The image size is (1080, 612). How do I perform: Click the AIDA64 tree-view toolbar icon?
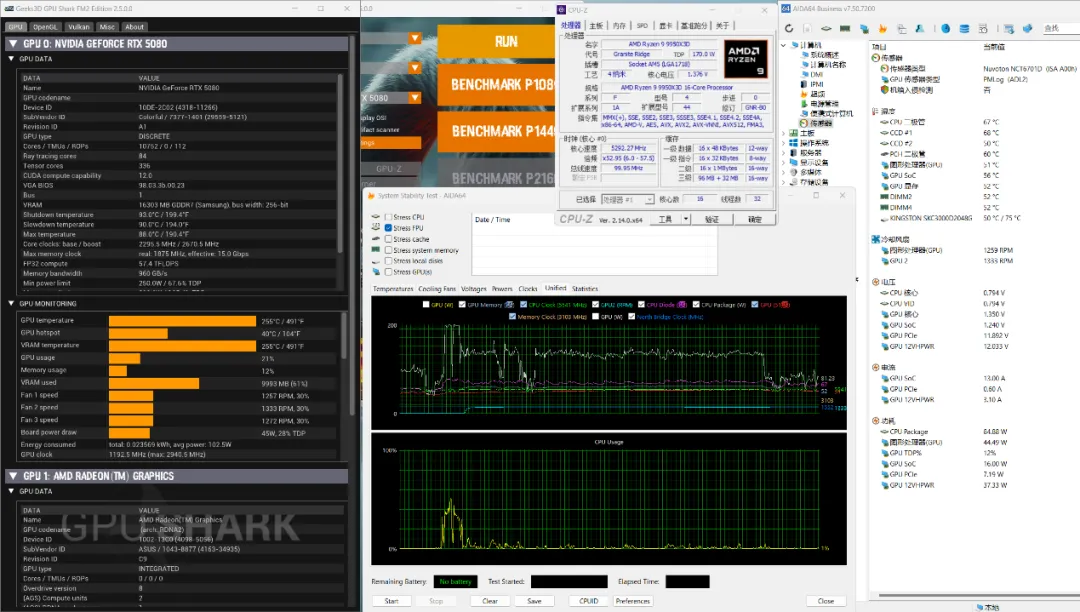tap(902, 28)
